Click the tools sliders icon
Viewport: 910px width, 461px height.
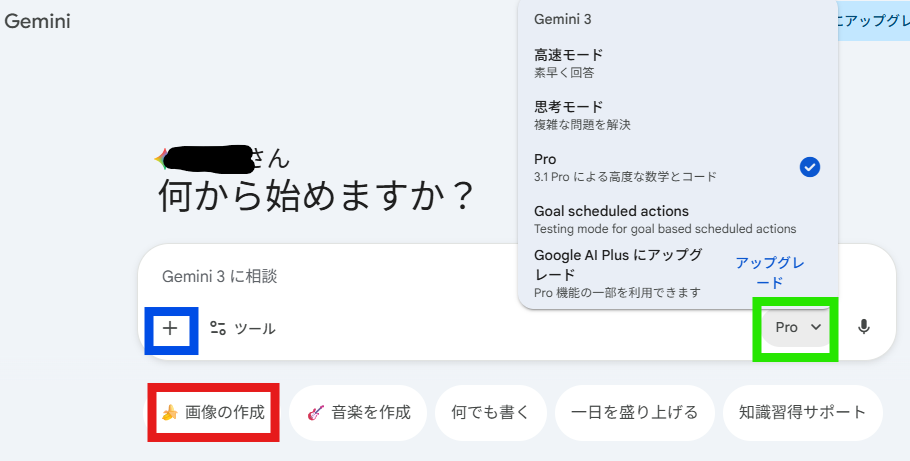pyautogui.click(x=218, y=328)
